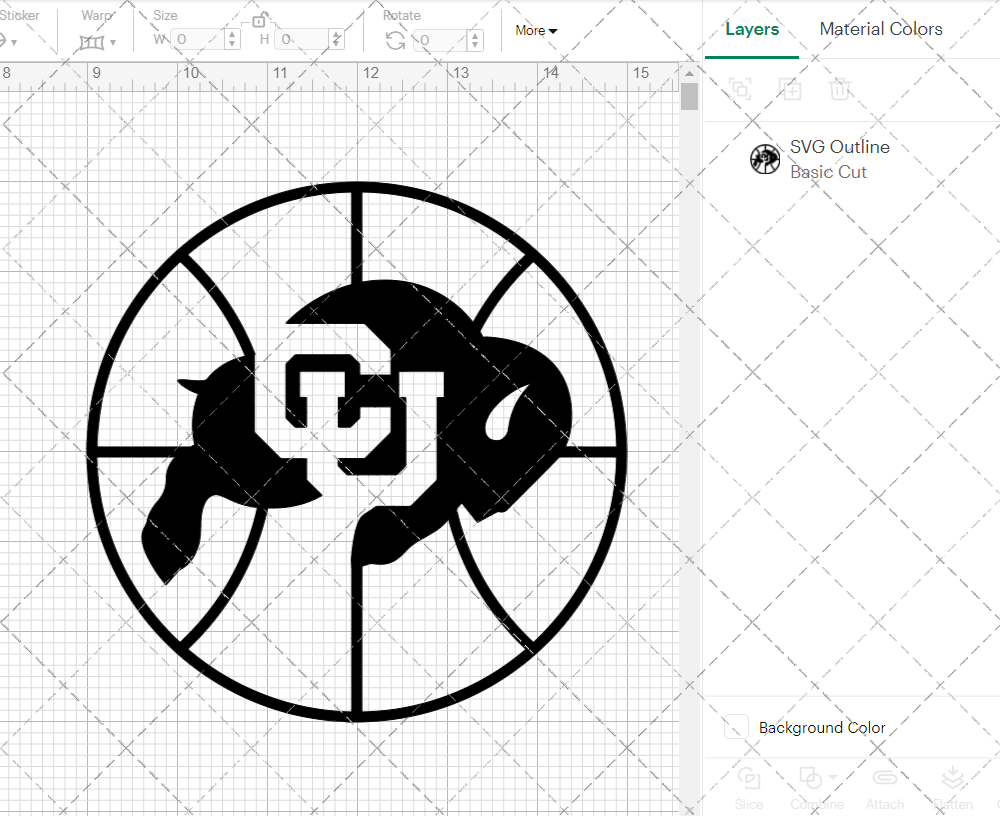Click the Flatten button
1000x816 pixels.
click(x=953, y=788)
